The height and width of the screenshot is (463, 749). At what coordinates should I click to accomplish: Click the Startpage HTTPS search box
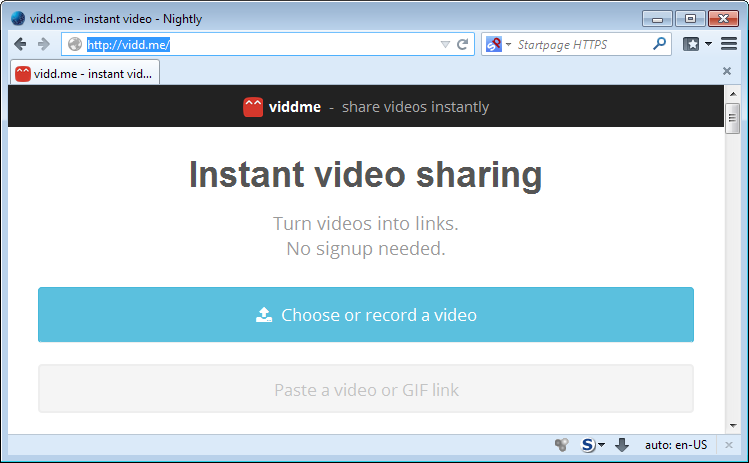(580, 44)
